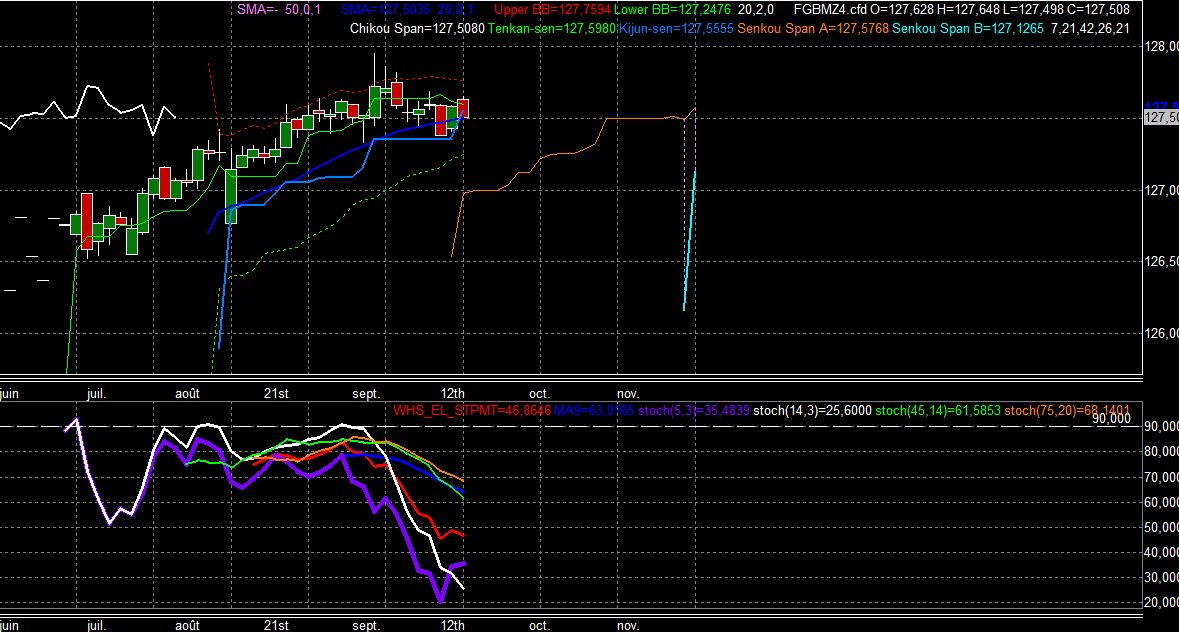The width and height of the screenshot is (1179, 632).
Task: Click the 20,000 stochastic axis label
Action: [x=1161, y=603]
